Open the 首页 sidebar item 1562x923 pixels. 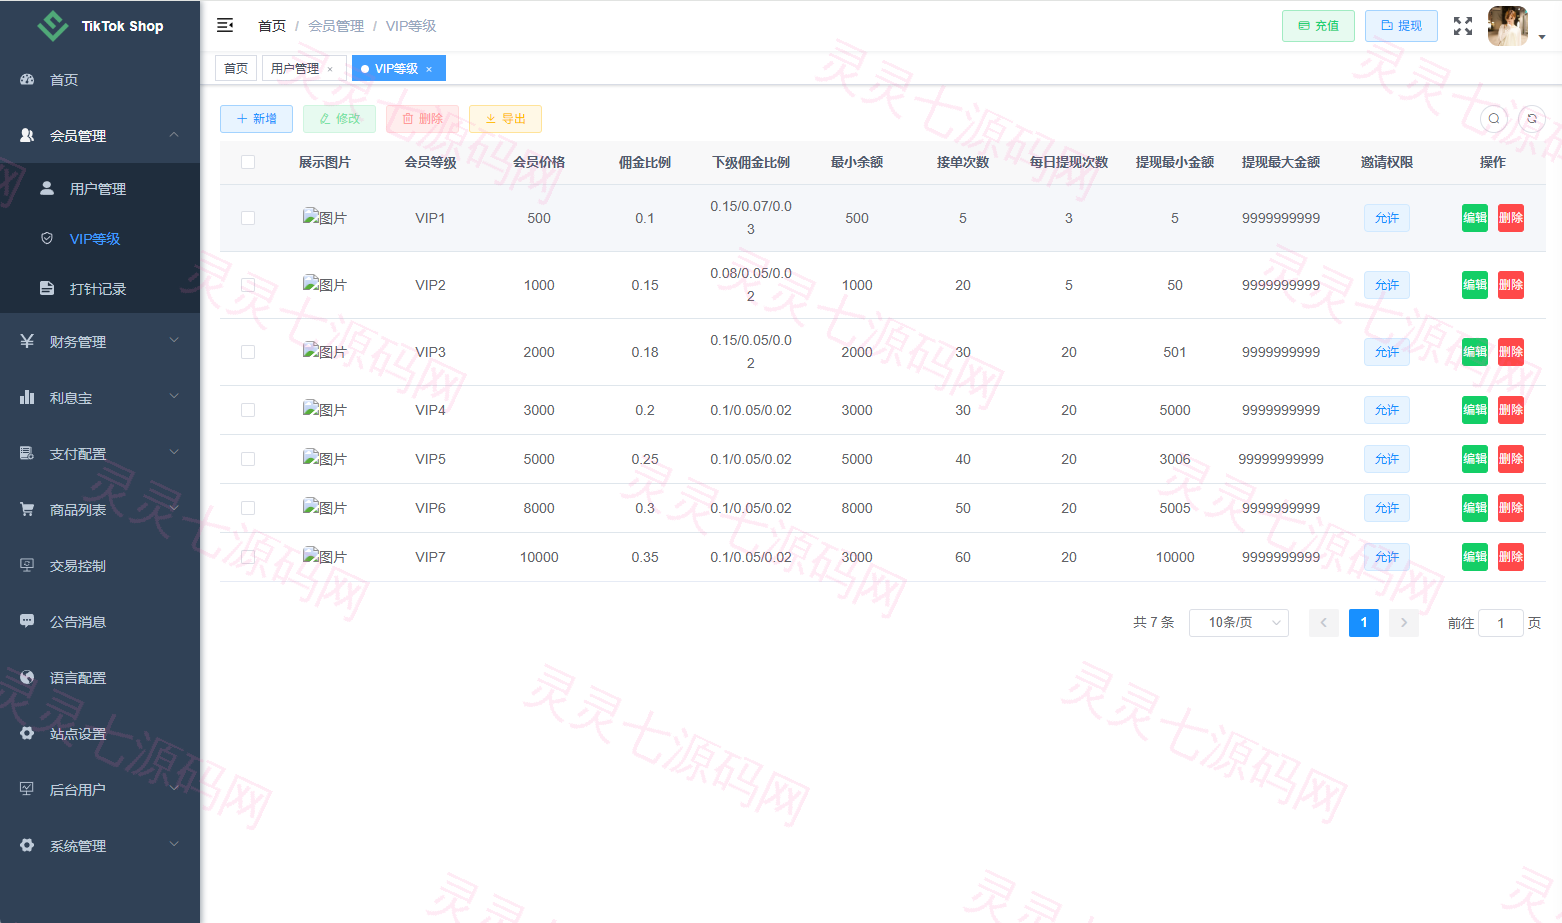pyautogui.click(x=100, y=80)
